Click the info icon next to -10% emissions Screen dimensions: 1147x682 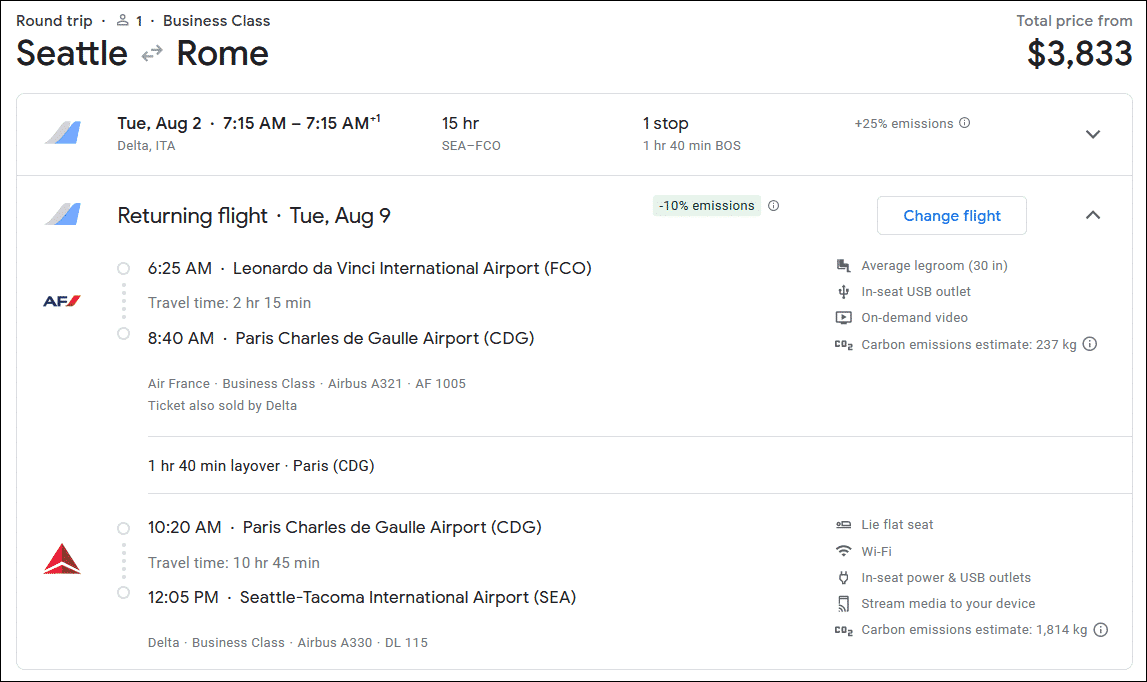(x=773, y=206)
